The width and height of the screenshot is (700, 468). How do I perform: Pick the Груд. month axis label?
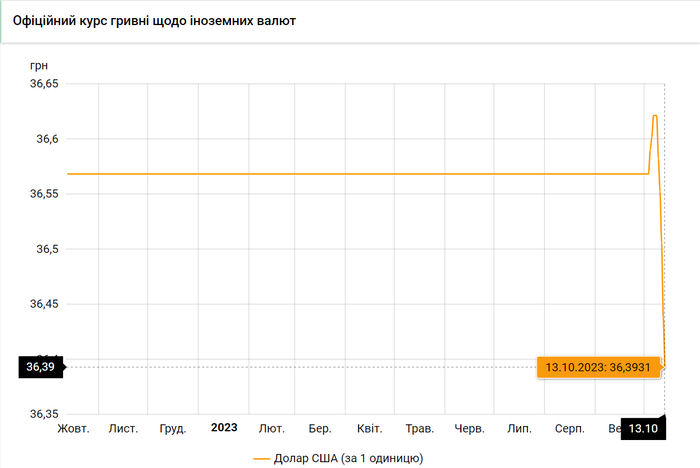coord(173,428)
